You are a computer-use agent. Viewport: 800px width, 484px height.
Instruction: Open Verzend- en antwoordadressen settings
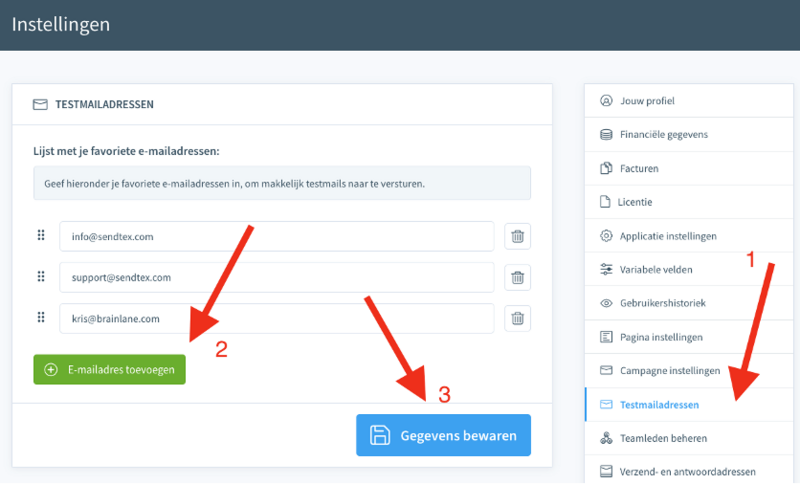click(x=687, y=471)
